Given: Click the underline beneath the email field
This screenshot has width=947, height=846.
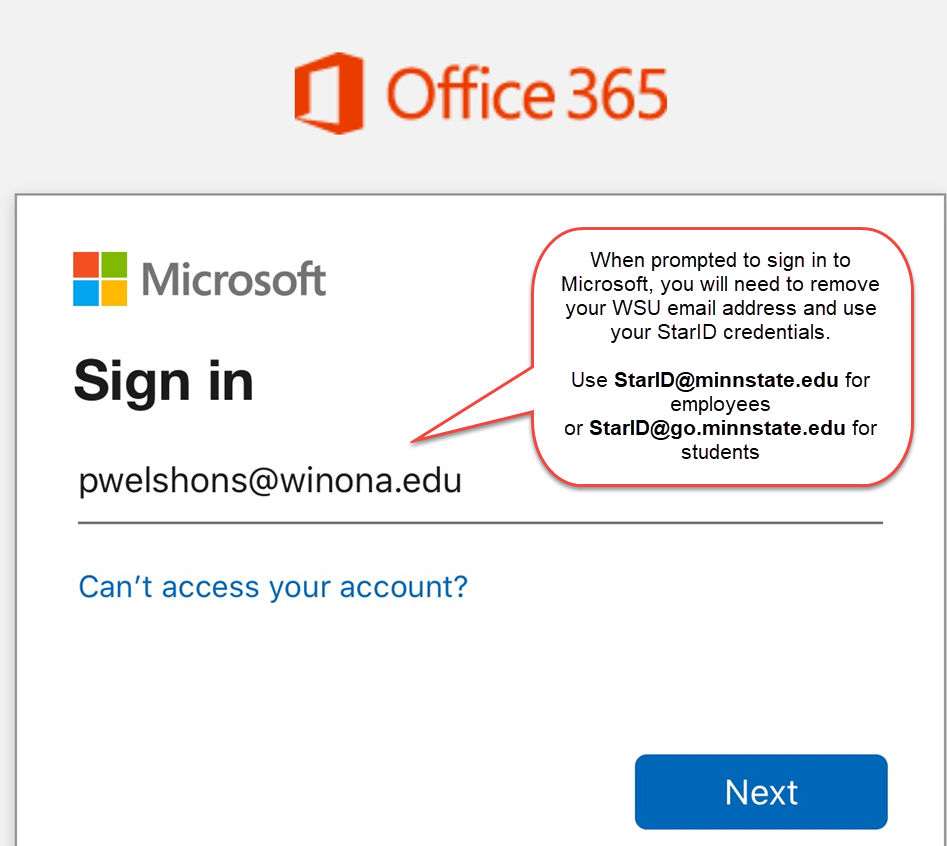Looking at the screenshot, I should pos(480,522).
